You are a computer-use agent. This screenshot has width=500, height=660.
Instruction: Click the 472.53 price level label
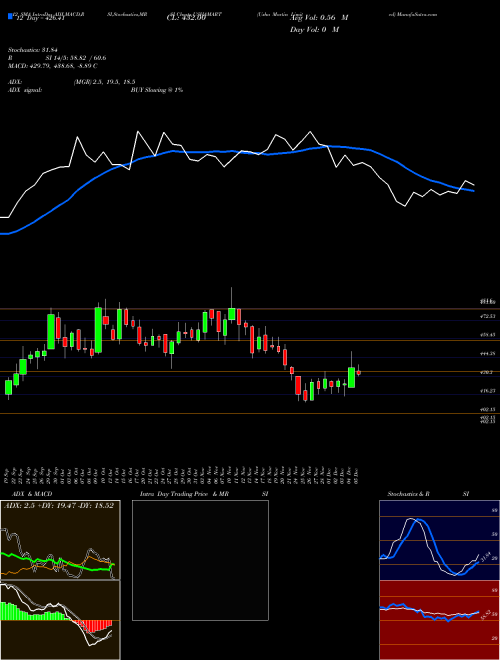pyautogui.click(x=487, y=316)
